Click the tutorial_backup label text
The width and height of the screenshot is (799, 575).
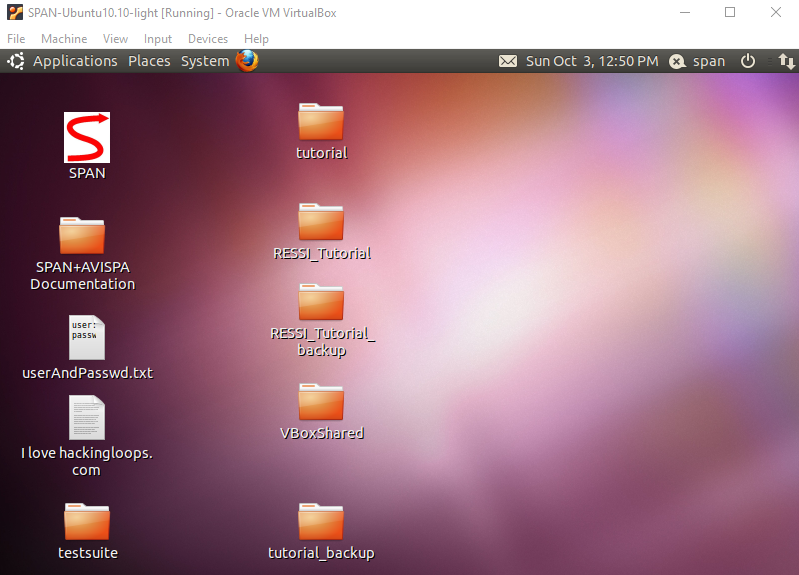point(321,553)
